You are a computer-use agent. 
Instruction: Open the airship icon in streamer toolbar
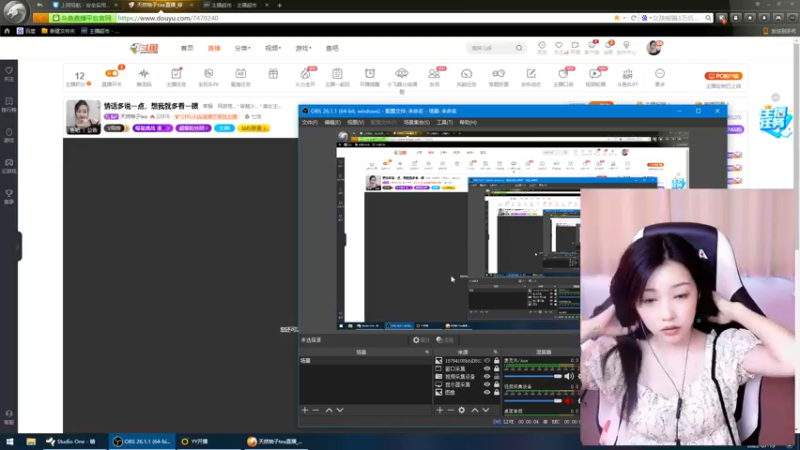point(402,73)
